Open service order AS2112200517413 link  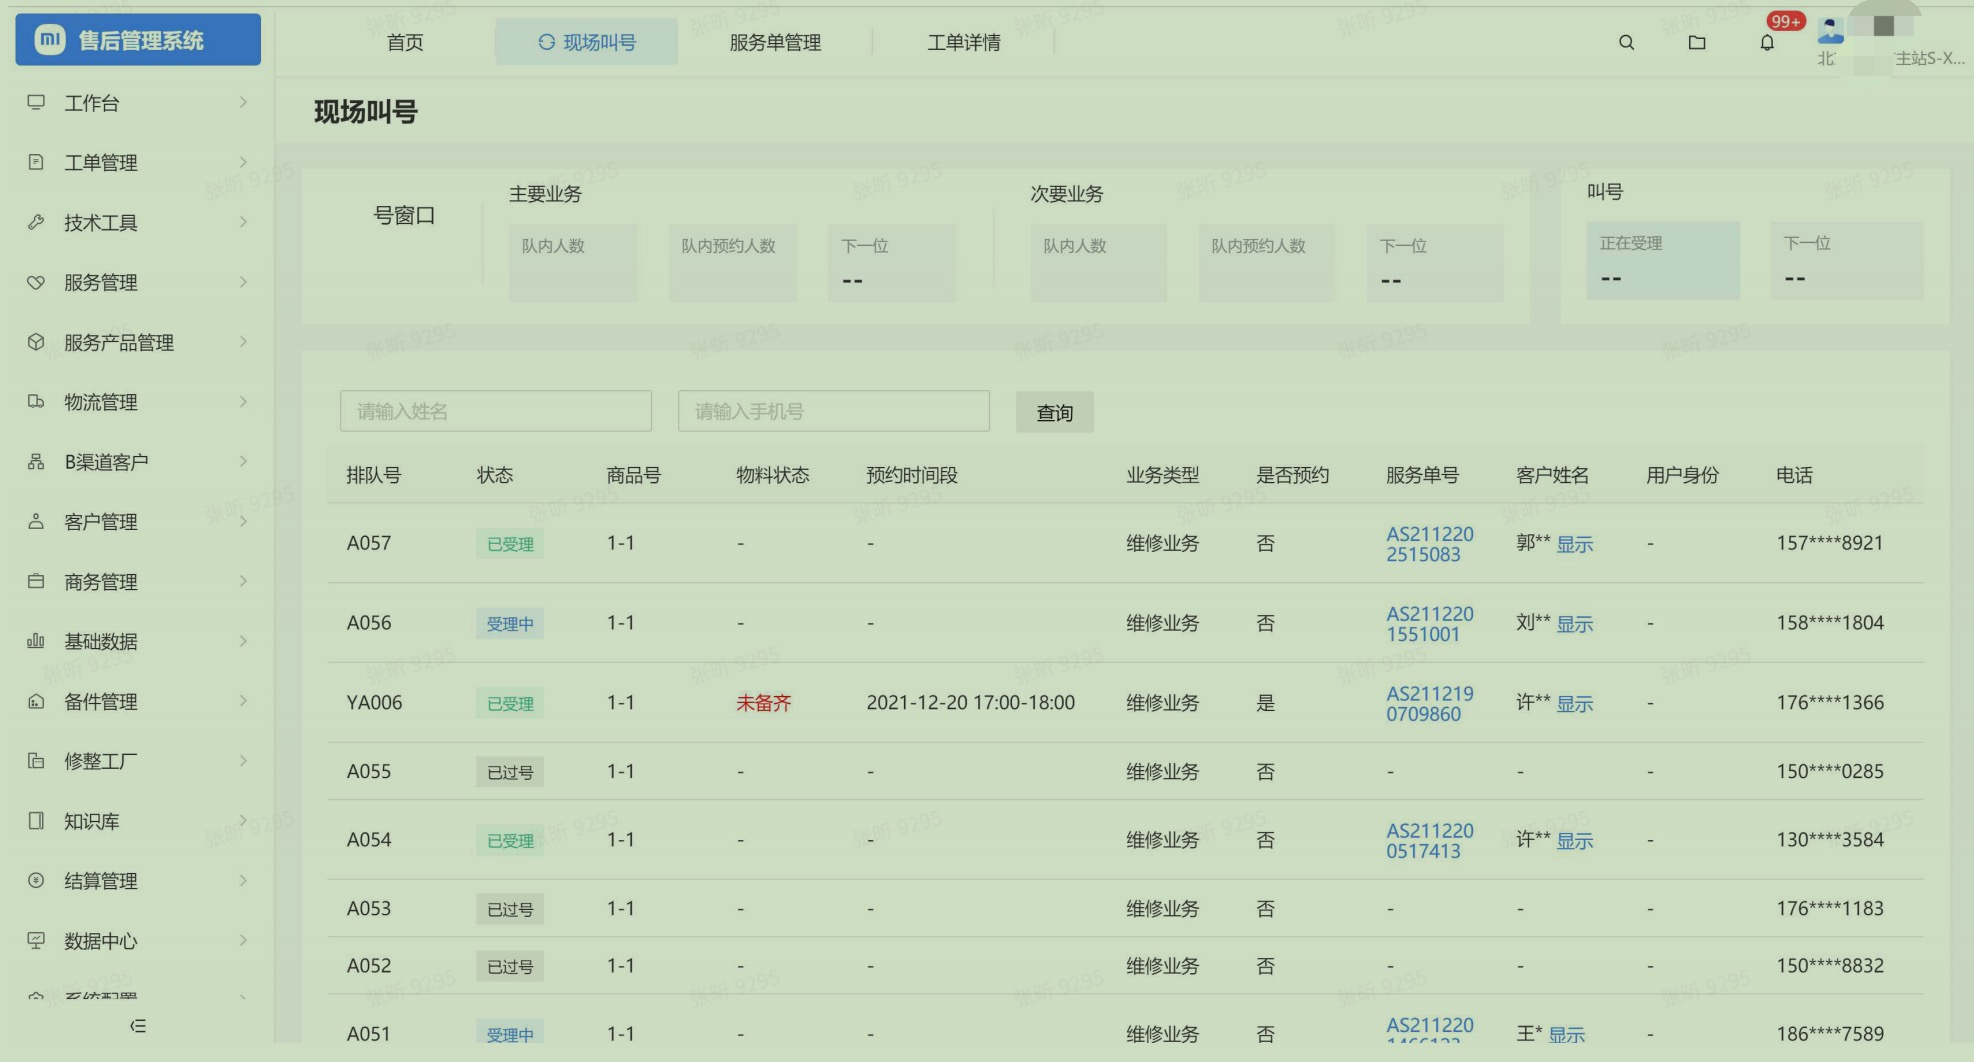pos(1430,841)
